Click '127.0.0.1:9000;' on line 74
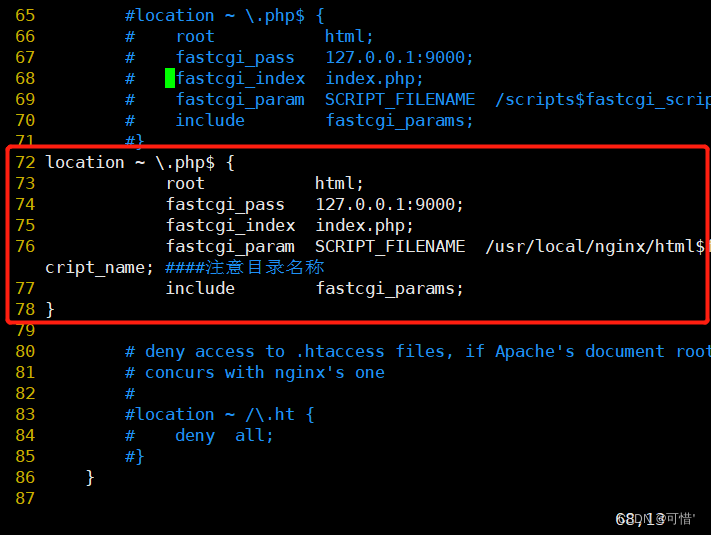Image resolution: width=711 pixels, height=535 pixels. pos(390,204)
